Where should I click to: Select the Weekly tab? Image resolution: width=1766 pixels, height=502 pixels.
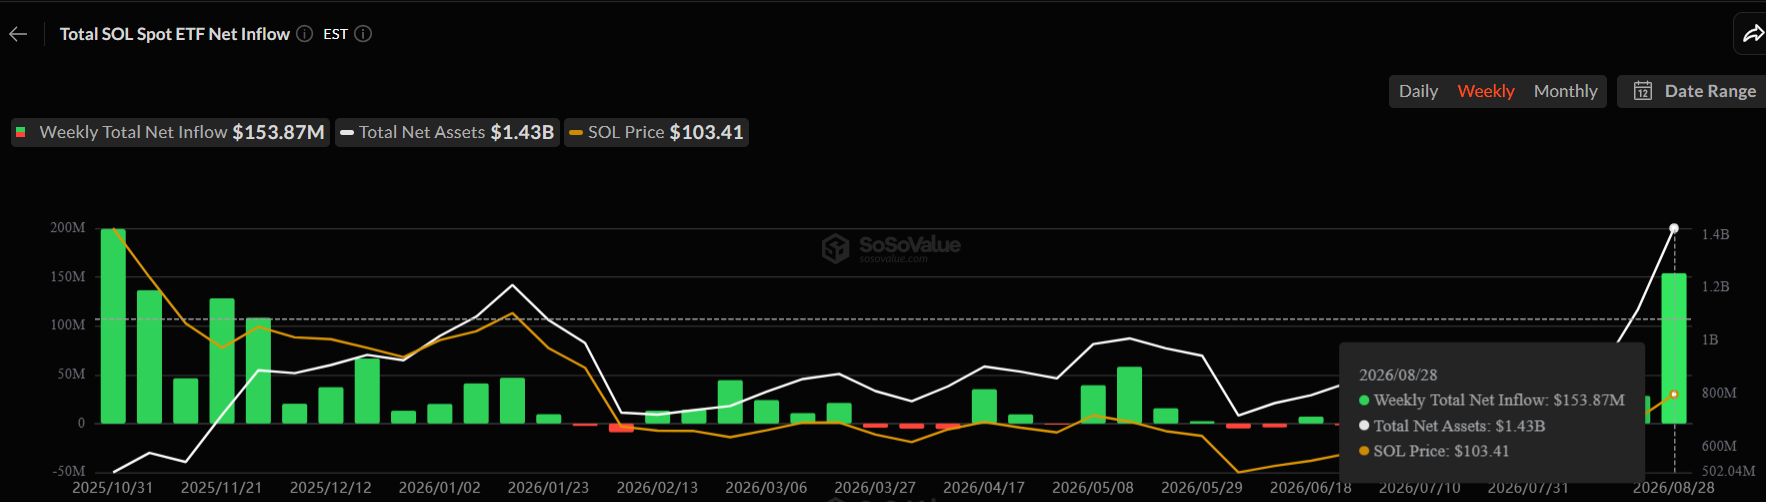[x=1486, y=91]
